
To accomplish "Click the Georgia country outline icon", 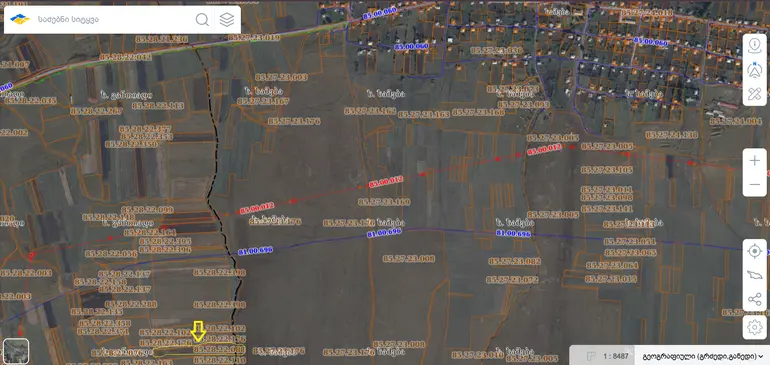I will point(754,275).
